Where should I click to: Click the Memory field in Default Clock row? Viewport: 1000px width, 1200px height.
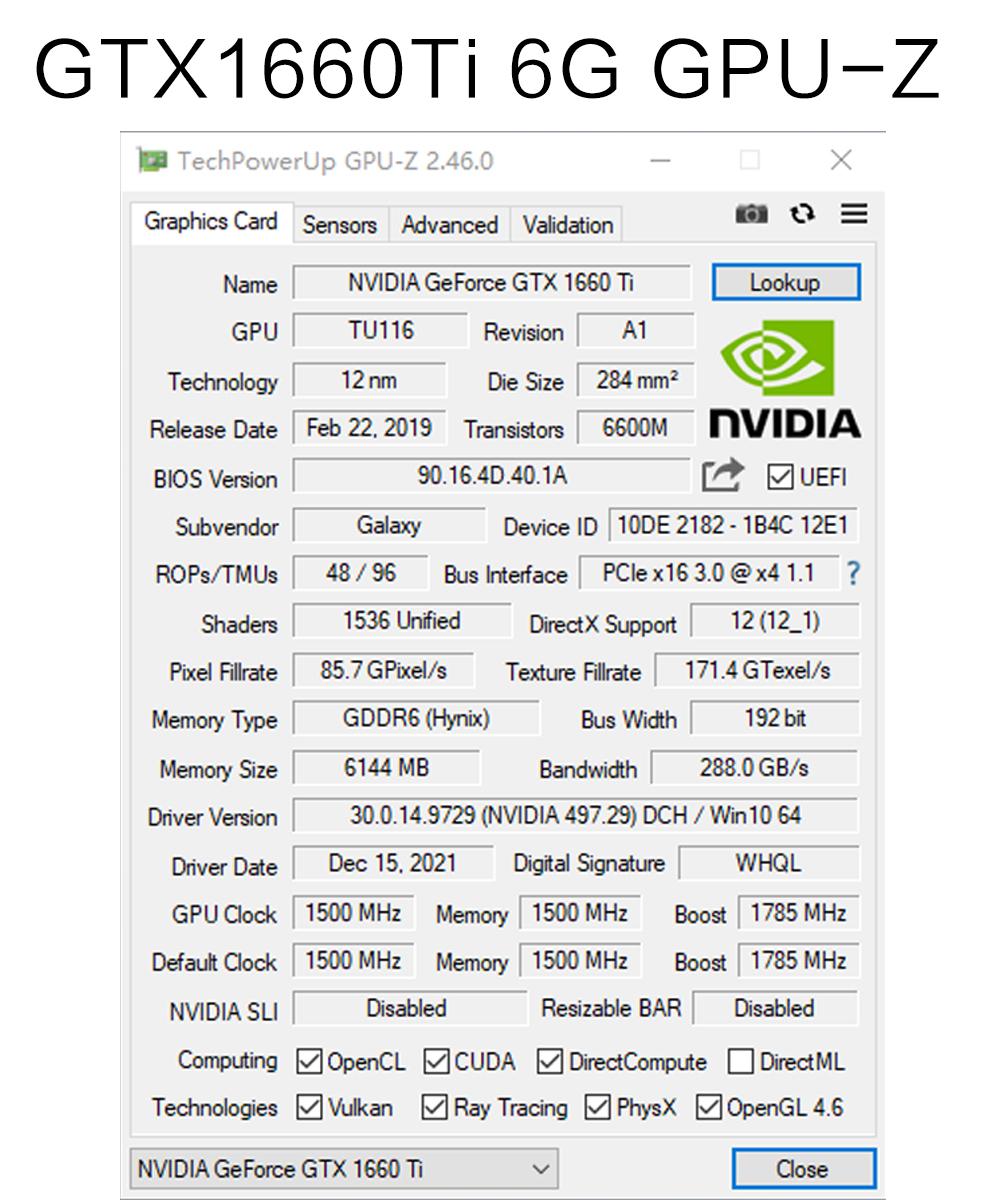(x=580, y=961)
